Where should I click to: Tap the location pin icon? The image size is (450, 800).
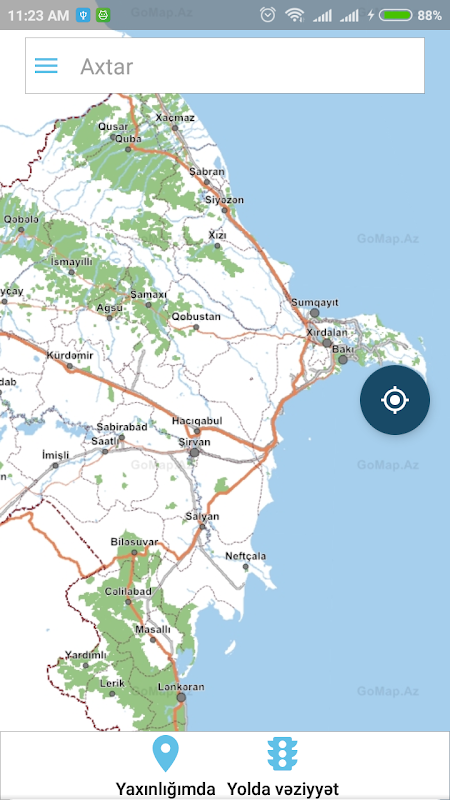tap(166, 753)
